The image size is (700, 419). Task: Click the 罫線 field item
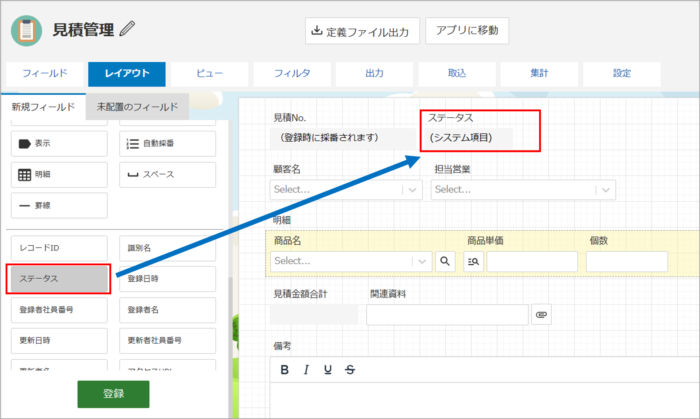pos(59,206)
